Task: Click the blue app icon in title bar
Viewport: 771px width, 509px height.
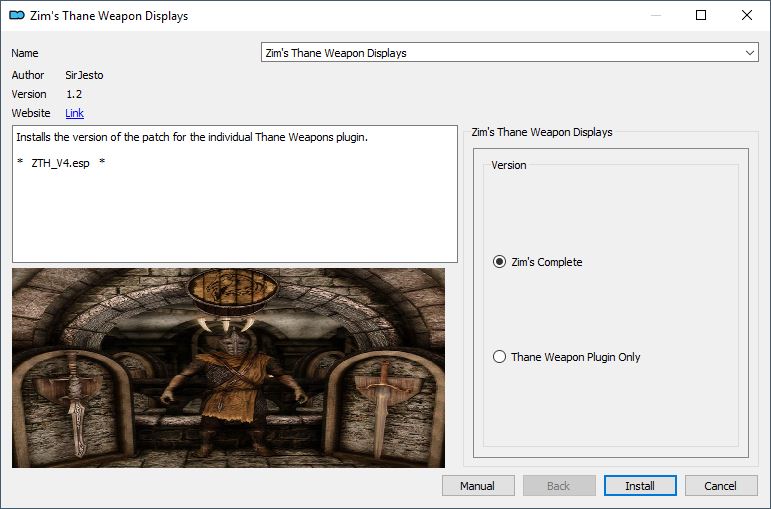Action: pos(17,15)
